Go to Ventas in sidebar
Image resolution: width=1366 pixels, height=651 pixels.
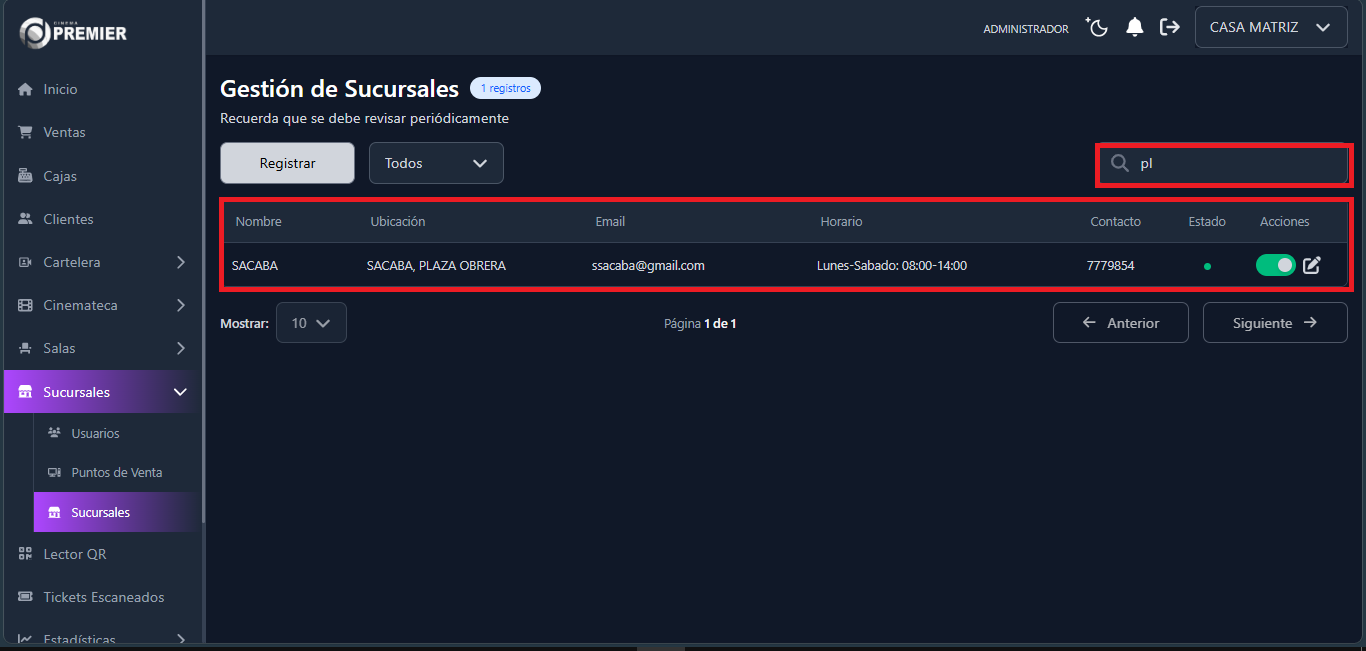64,132
